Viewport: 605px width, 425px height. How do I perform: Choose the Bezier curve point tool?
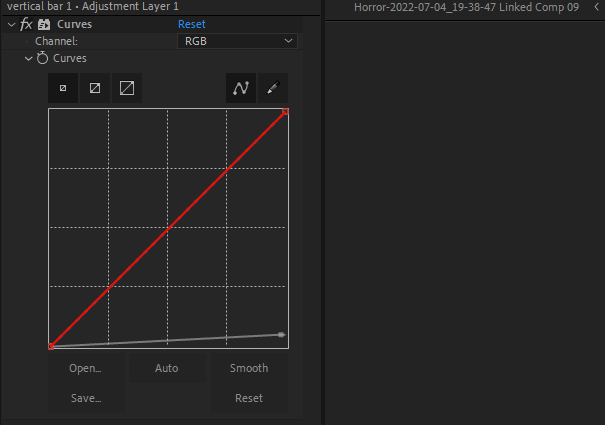[241, 88]
